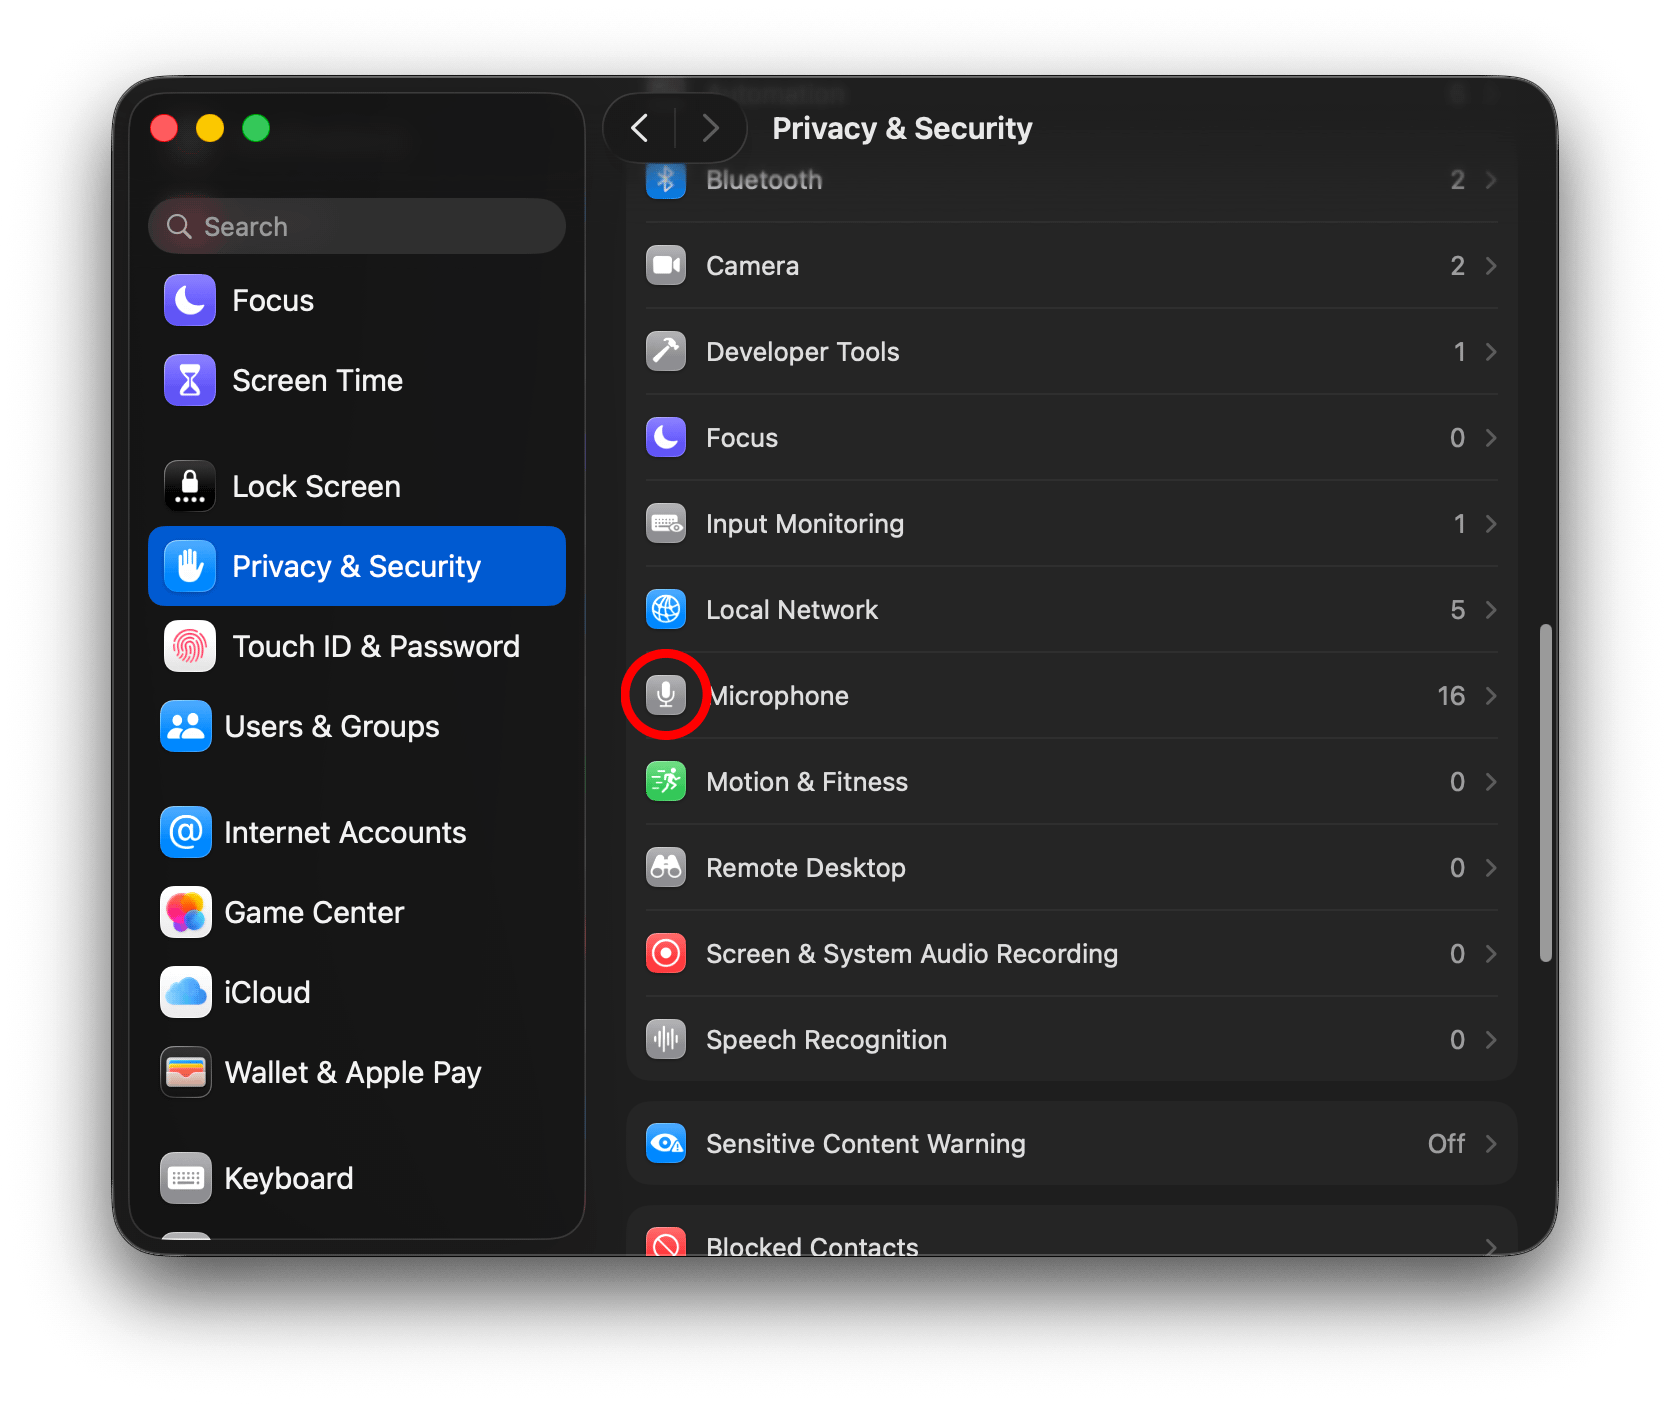This screenshot has width=1670, height=1404.
Task: Click the Privacy & Security hand icon
Action: [190, 566]
